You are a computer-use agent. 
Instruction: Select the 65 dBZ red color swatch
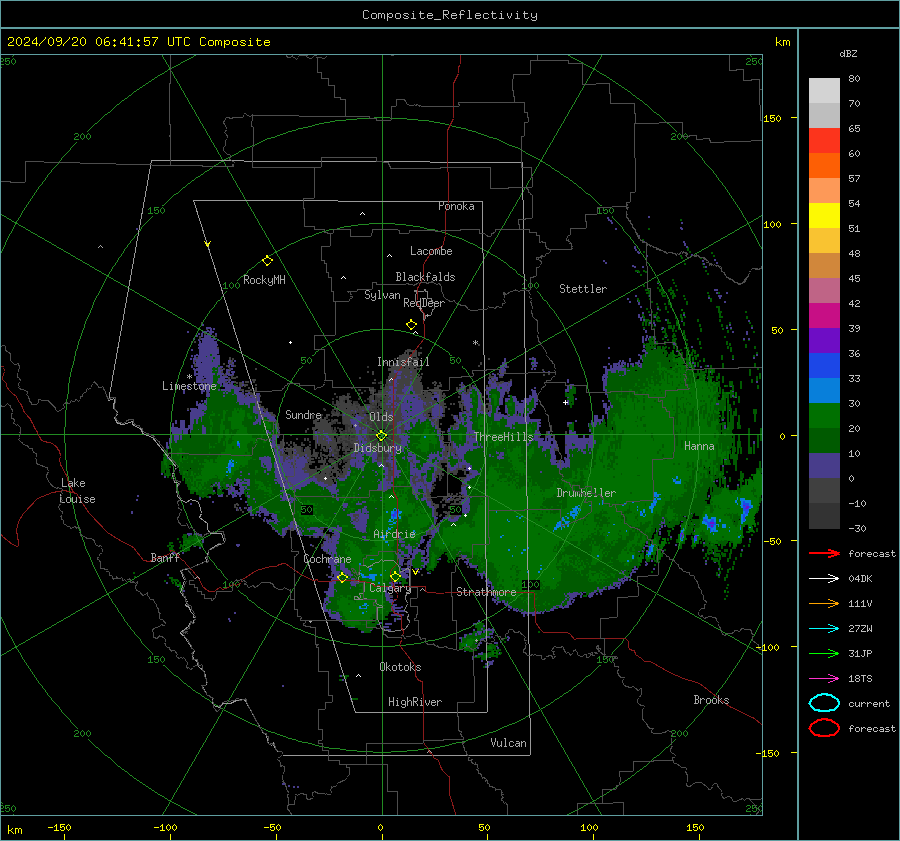click(x=824, y=141)
